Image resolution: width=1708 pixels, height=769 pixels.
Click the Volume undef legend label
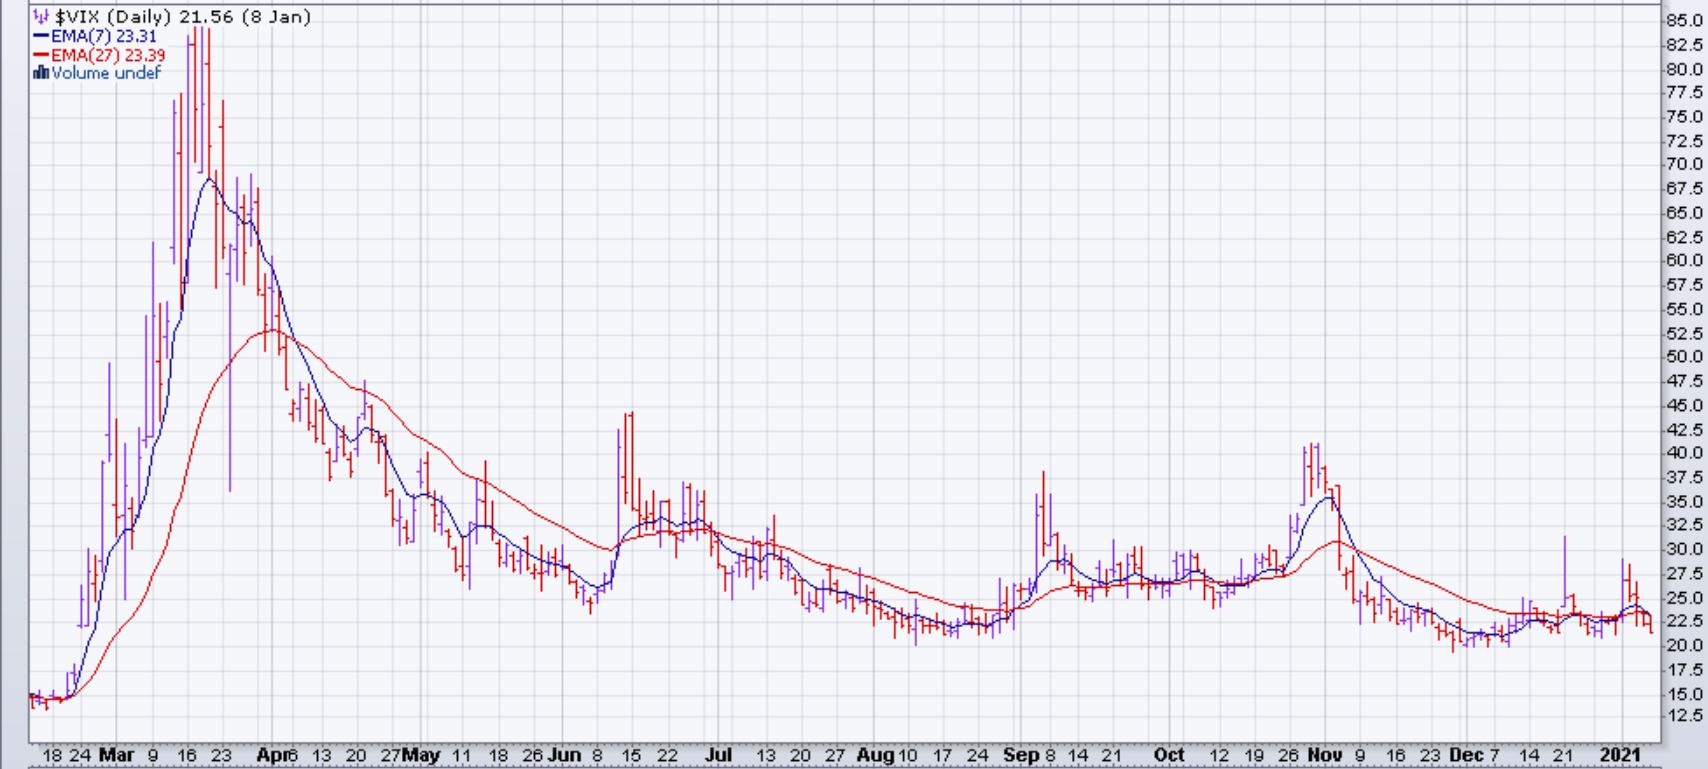[x=106, y=73]
